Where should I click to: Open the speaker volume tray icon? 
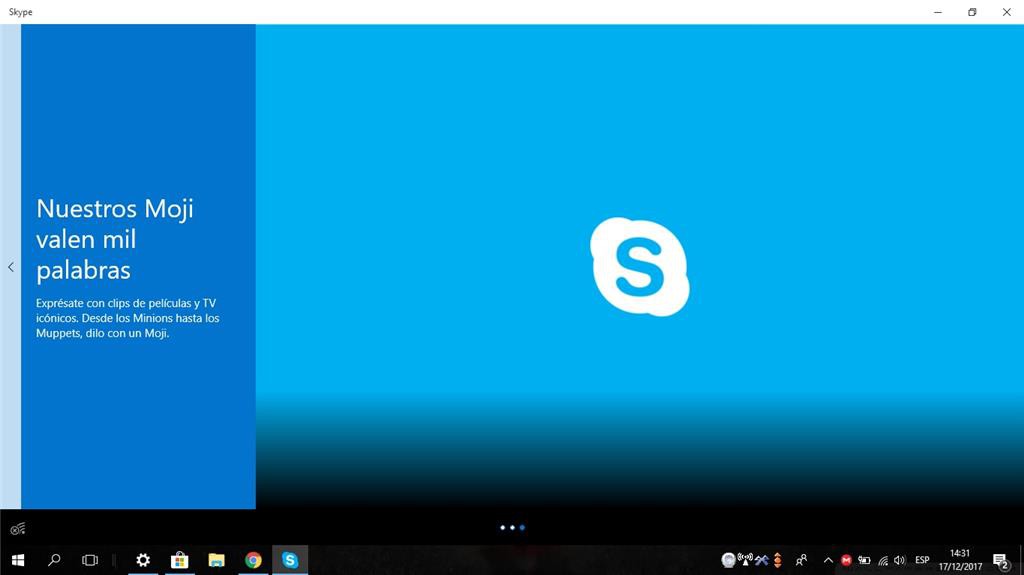(900, 560)
